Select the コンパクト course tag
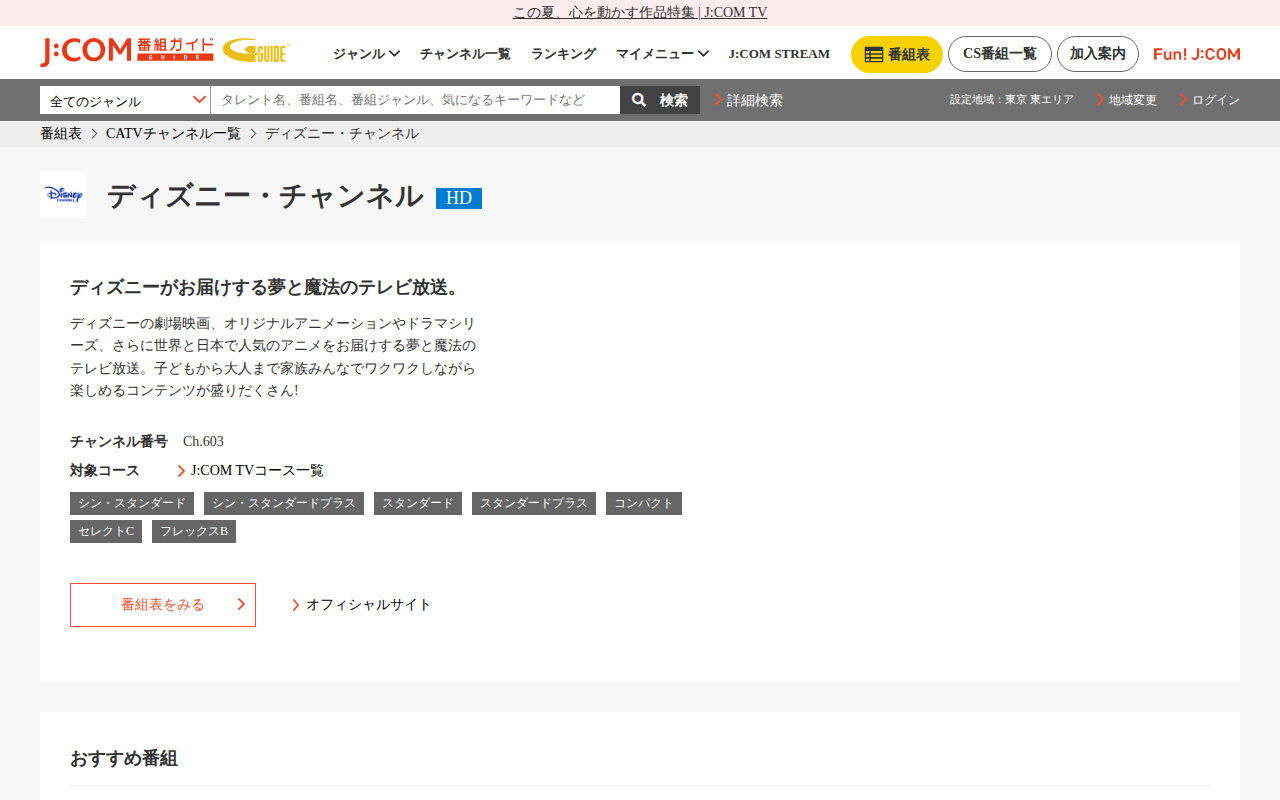This screenshot has height=800, width=1280. 644,503
